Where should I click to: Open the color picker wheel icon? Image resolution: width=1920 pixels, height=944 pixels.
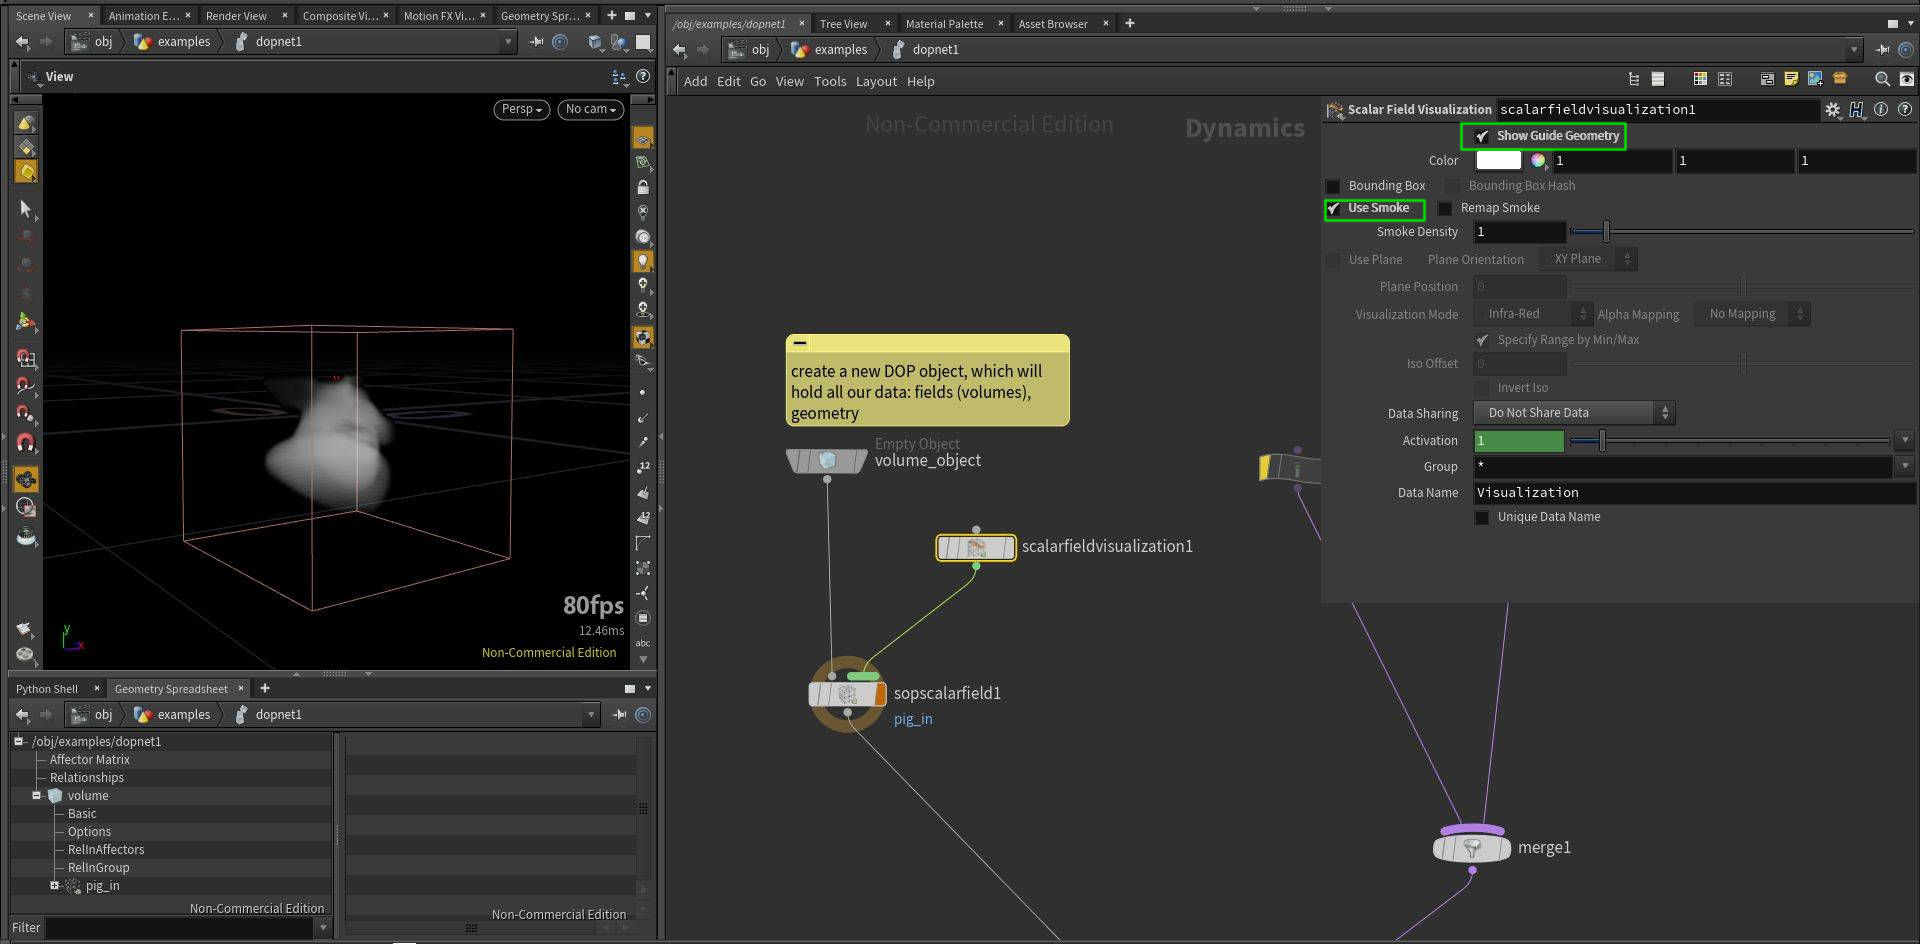click(1538, 160)
